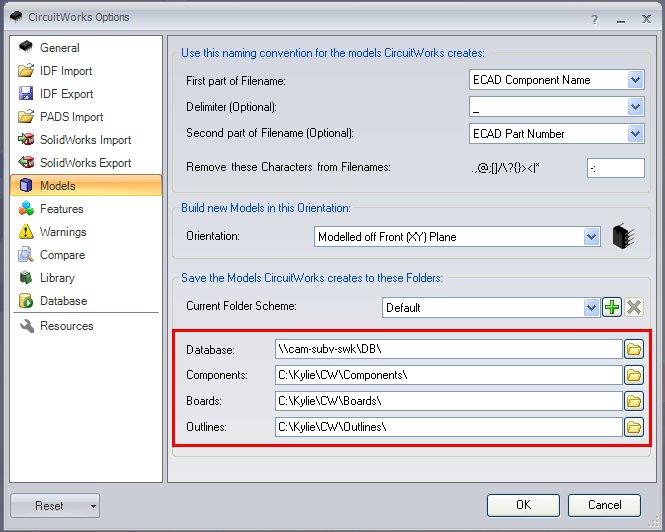
Task: Click the Compare magnifier icon
Action: click(x=26, y=254)
